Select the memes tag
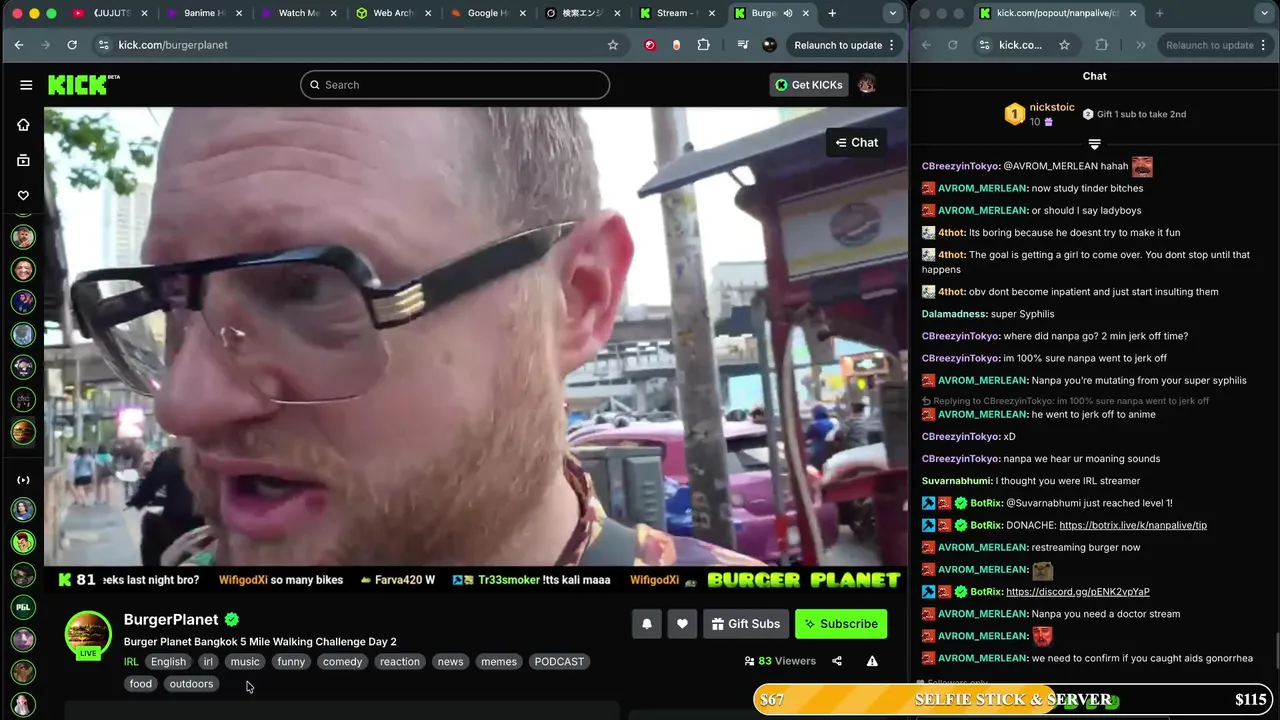The image size is (1280, 720). 499,662
